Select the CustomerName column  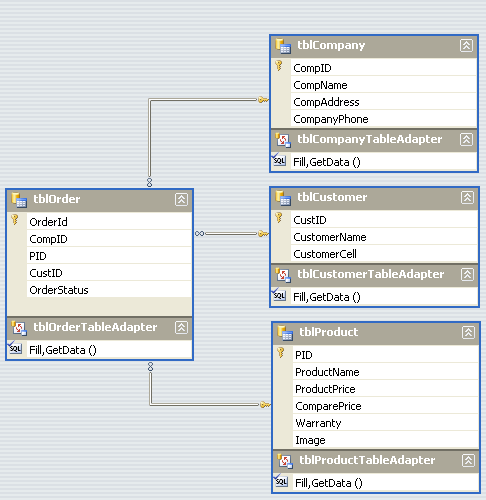pos(384,237)
